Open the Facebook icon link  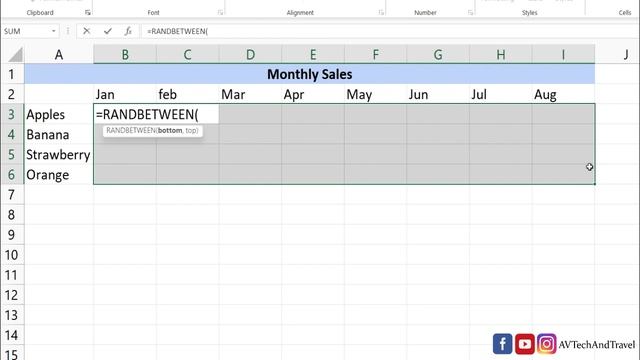point(502,344)
